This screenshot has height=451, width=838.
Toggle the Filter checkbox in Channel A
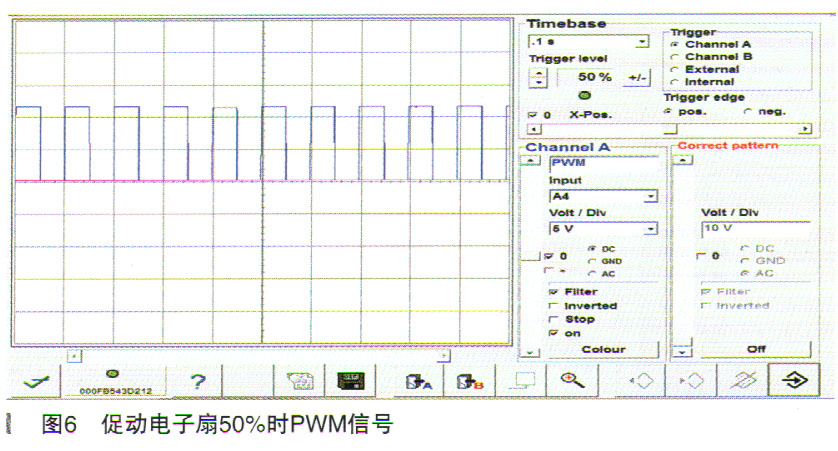pos(552,292)
